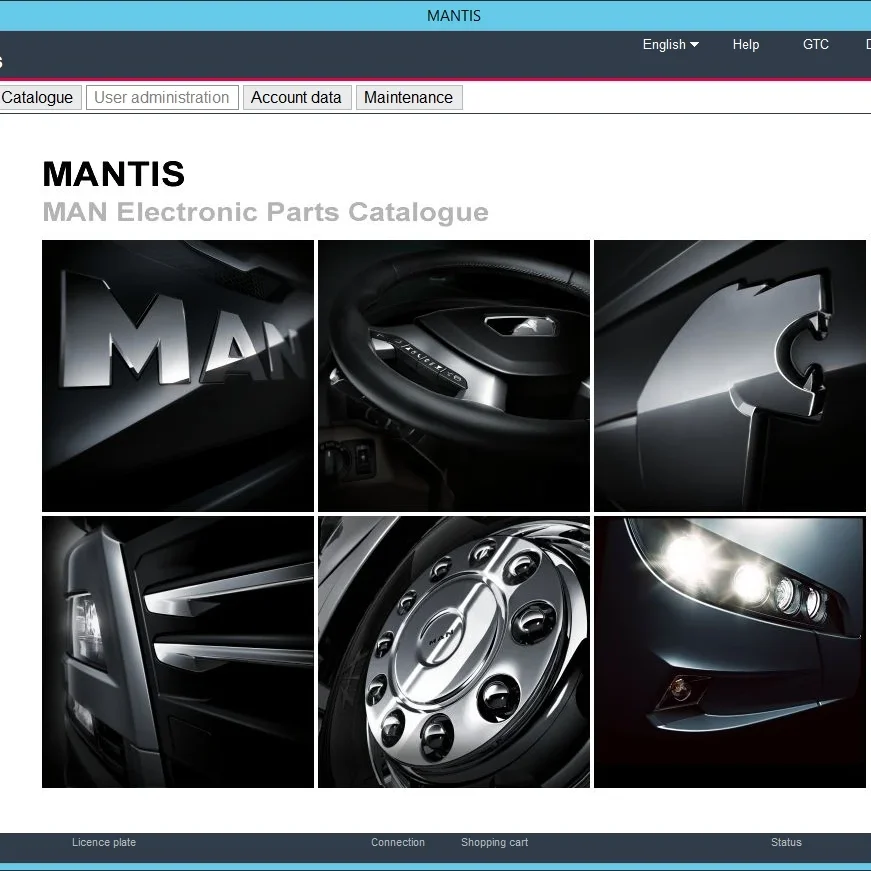Open the chrome wheel hub image
Viewport: 871px width, 871px height.
[x=453, y=651]
